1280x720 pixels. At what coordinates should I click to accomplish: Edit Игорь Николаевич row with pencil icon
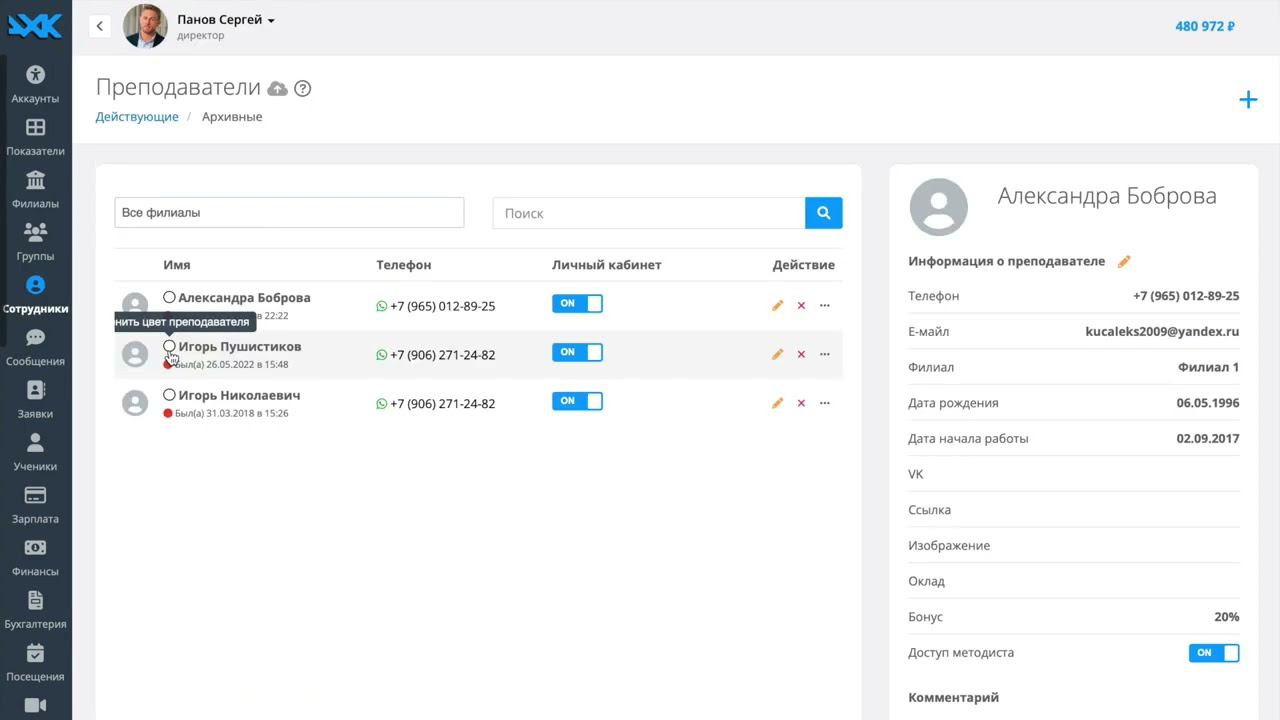[777, 403]
